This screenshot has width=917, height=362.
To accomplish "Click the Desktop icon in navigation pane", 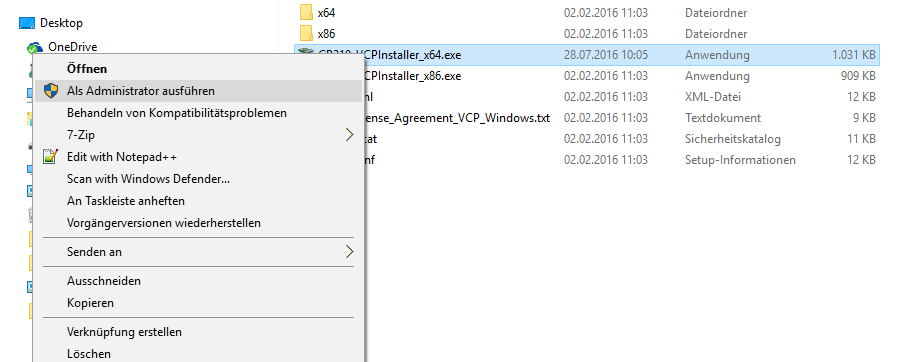I will (27, 23).
